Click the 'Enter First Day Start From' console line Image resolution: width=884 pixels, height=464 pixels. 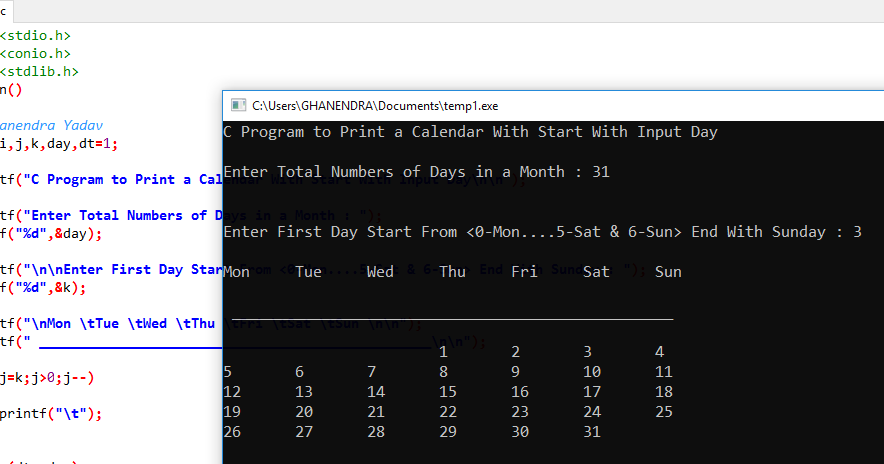pos(542,232)
